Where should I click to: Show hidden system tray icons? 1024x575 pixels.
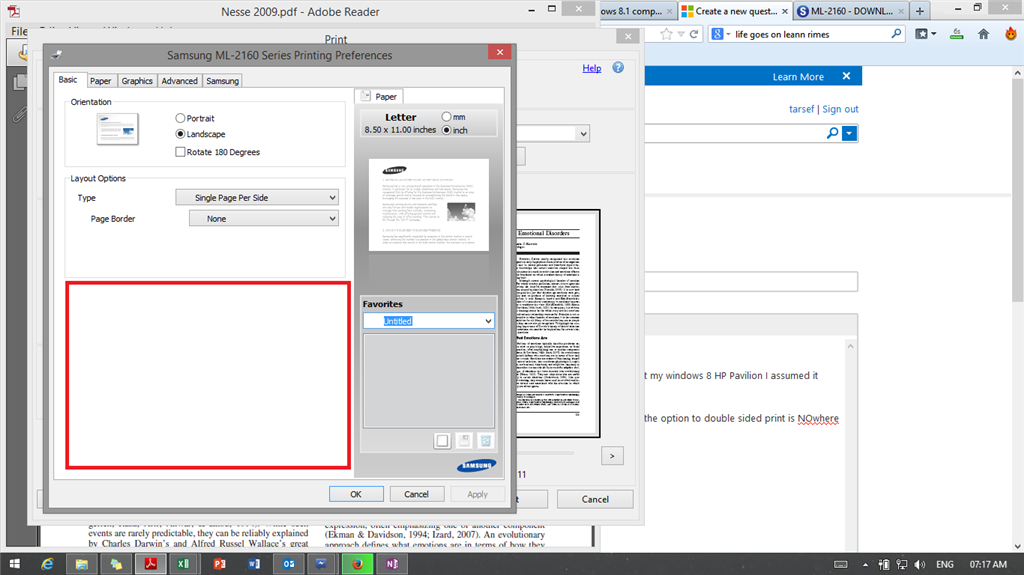pos(865,565)
